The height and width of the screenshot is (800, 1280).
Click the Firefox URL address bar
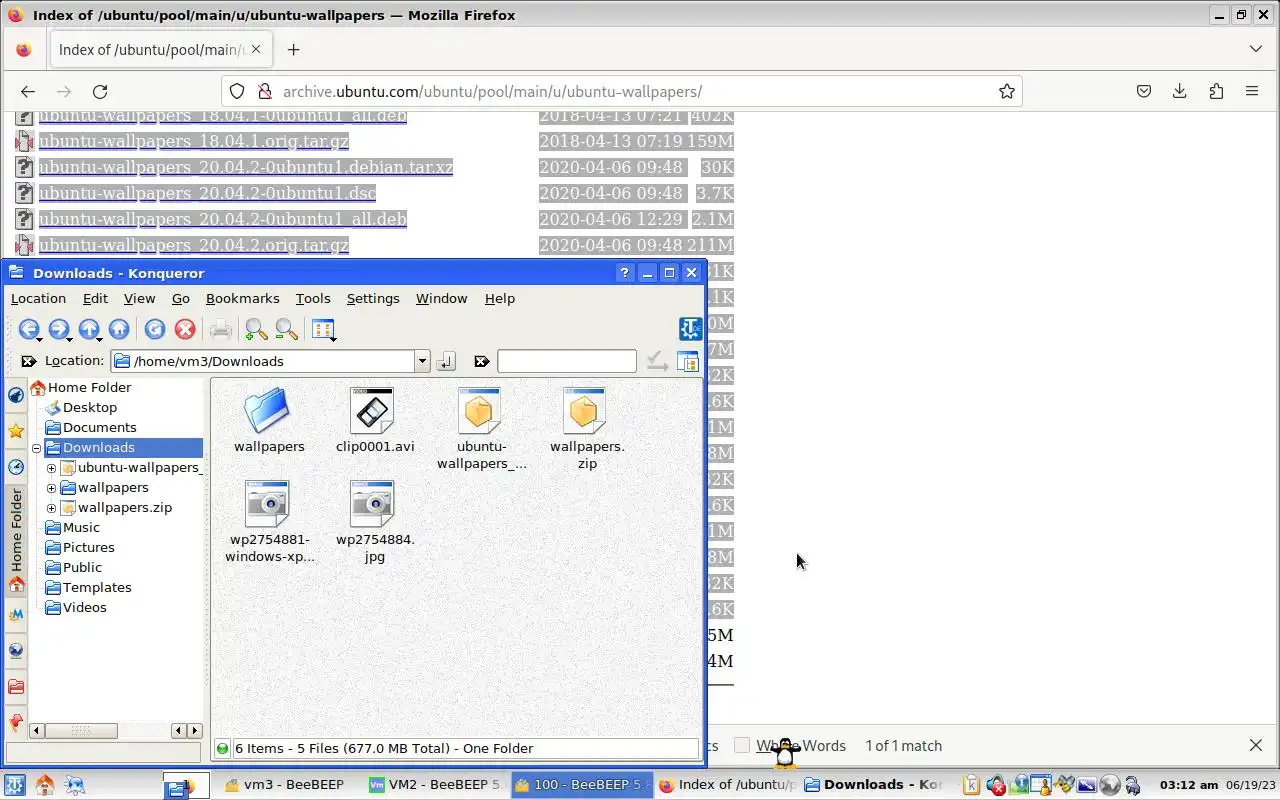click(620, 91)
